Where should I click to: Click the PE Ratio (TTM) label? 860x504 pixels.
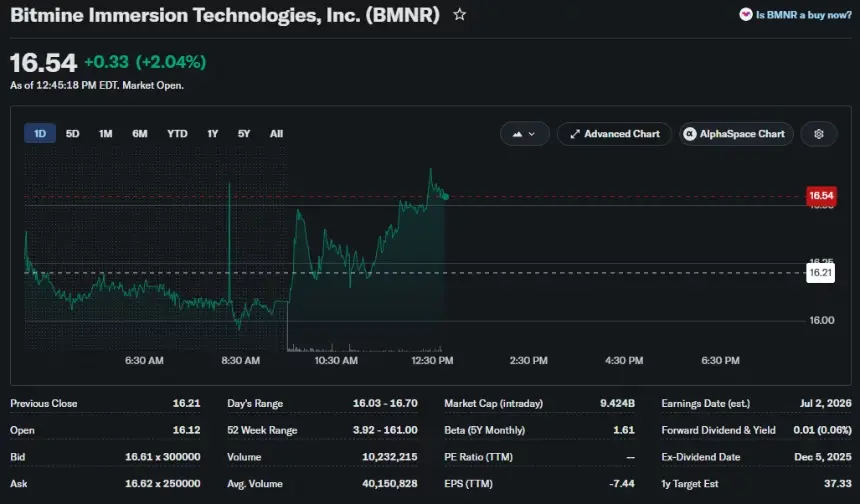point(478,457)
